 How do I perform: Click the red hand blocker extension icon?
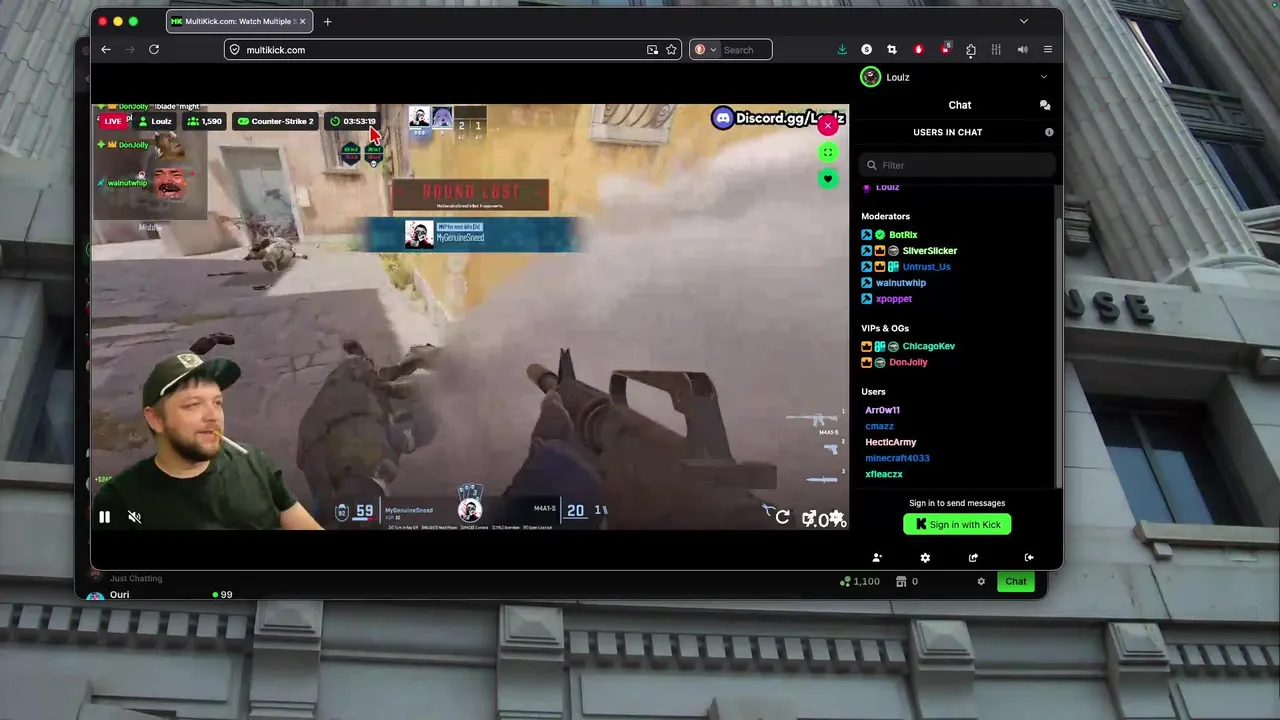click(x=918, y=49)
